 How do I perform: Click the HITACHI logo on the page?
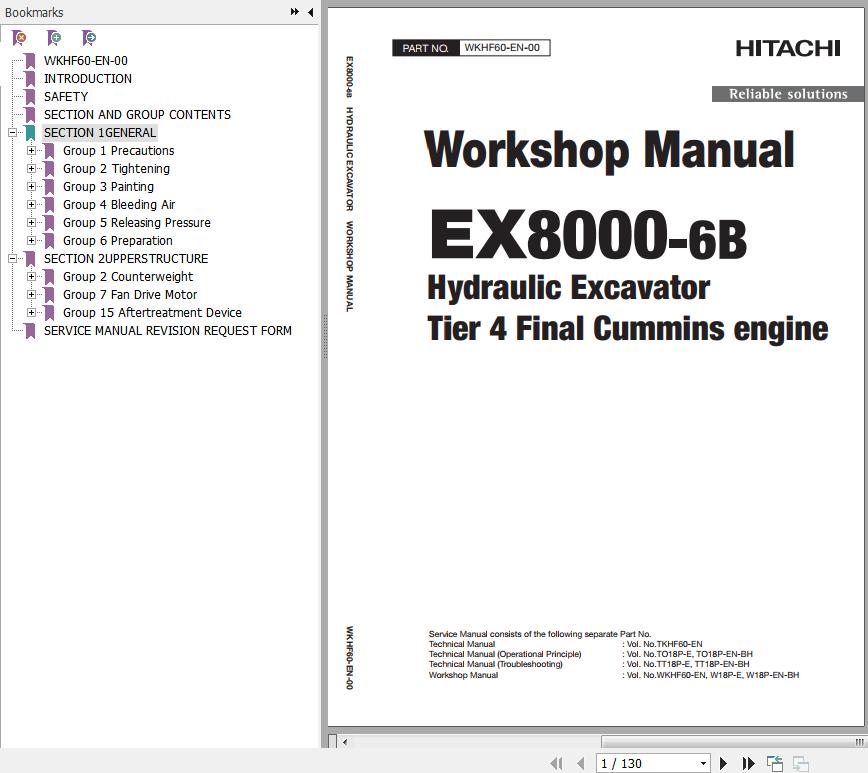[788, 48]
